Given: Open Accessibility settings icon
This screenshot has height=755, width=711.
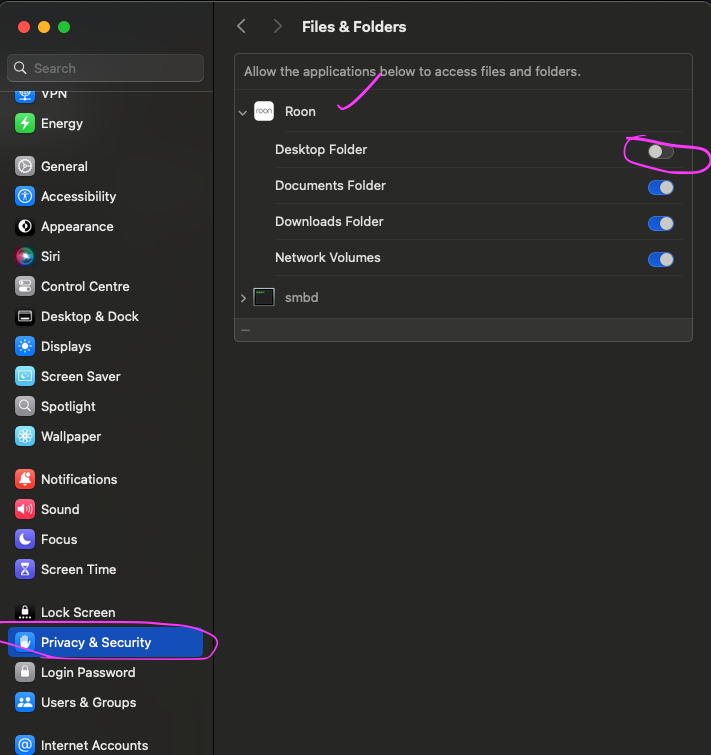Looking at the screenshot, I should click(25, 197).
